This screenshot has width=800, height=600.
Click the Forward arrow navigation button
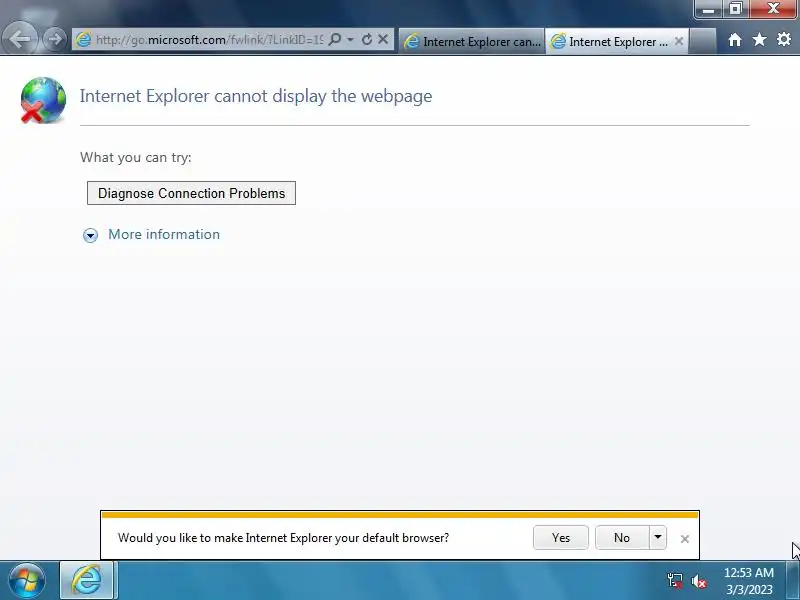tap(54, 39)
